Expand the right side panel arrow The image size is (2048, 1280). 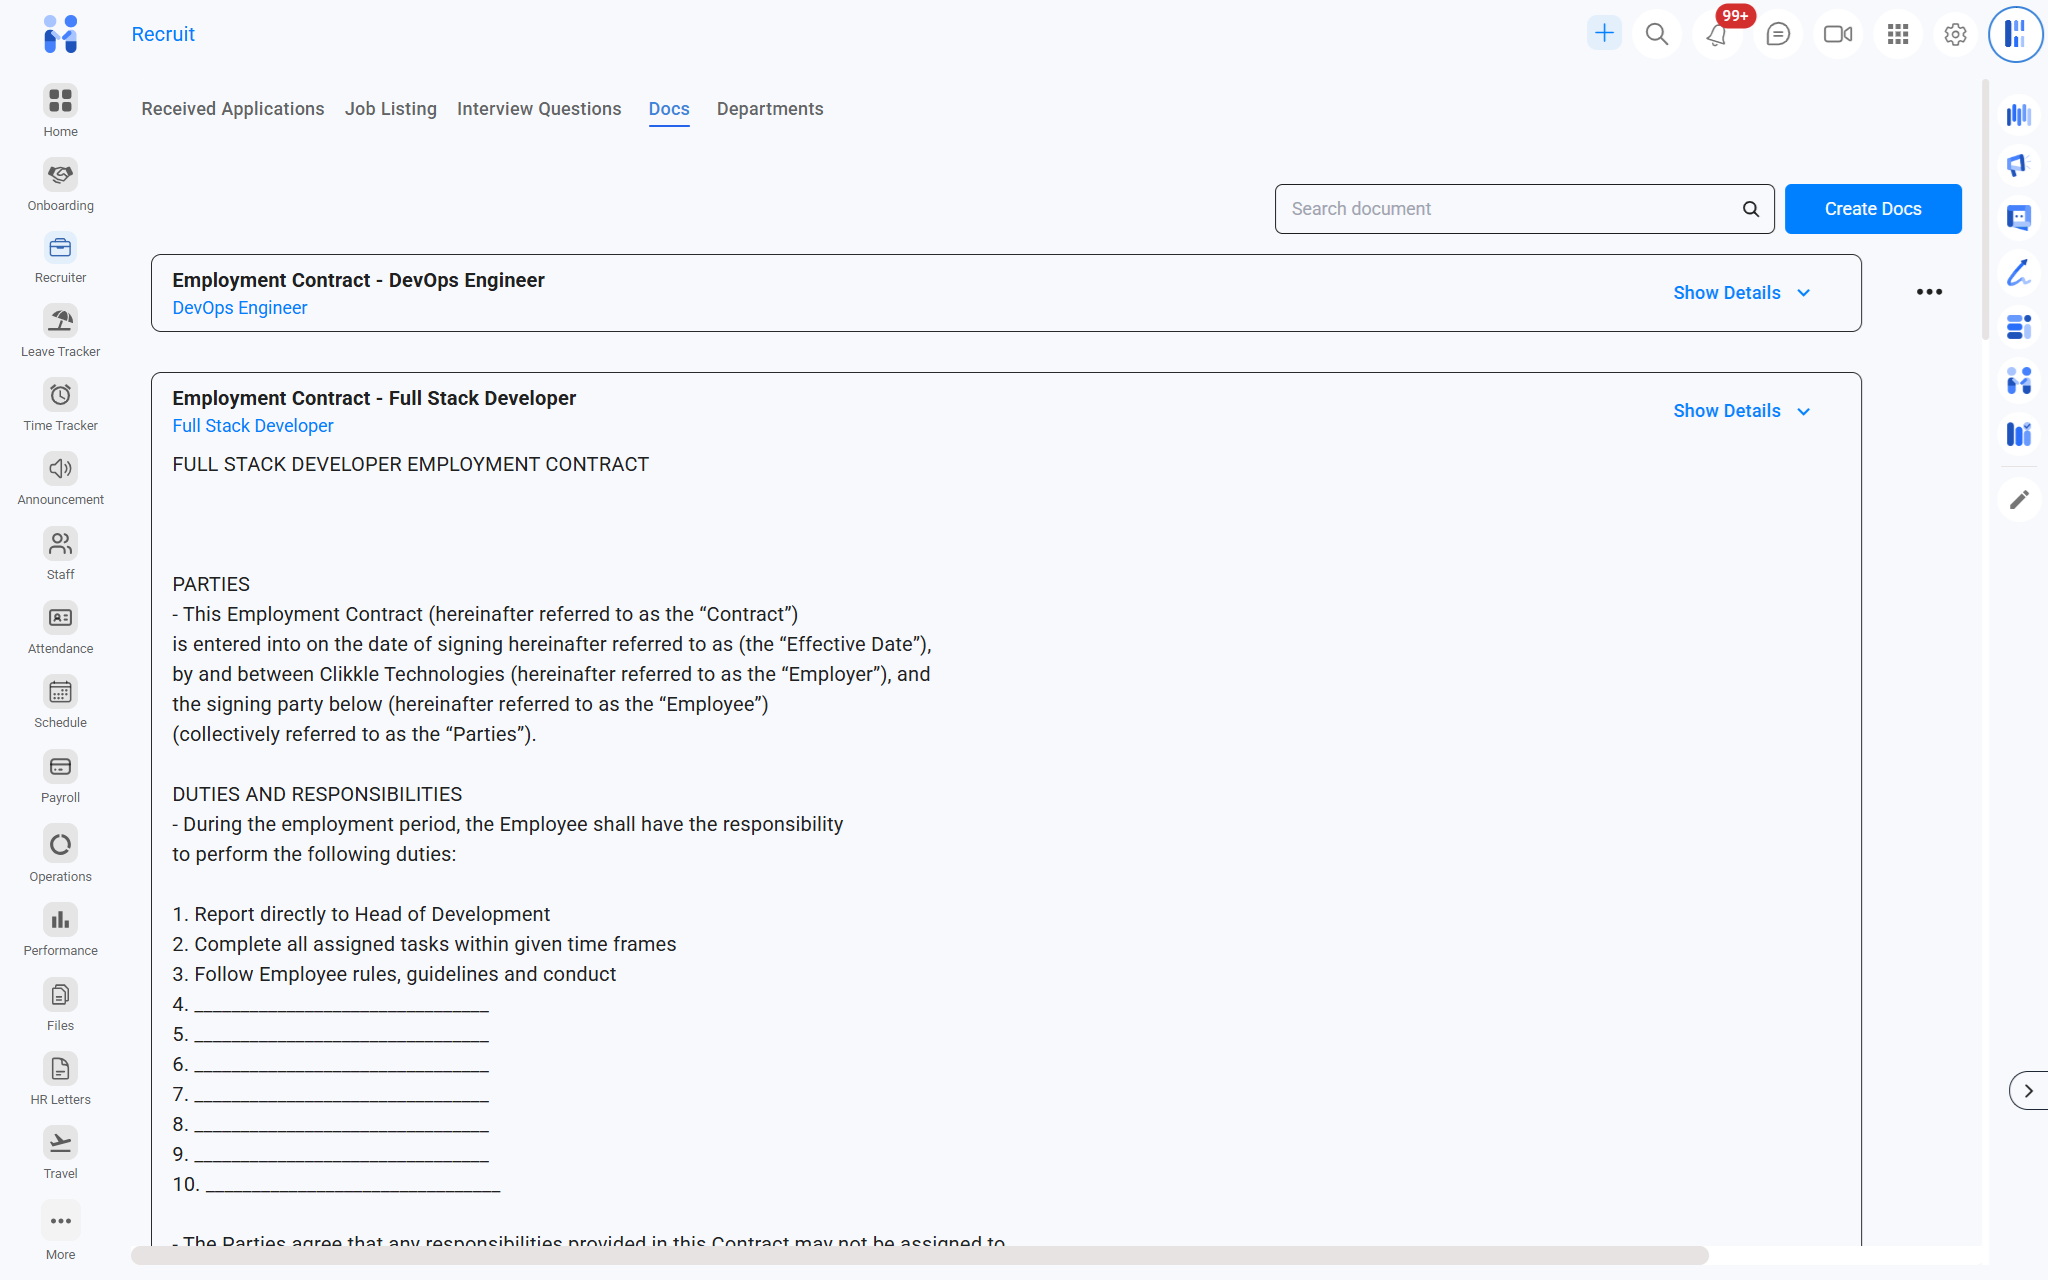click(2028, 1091)
